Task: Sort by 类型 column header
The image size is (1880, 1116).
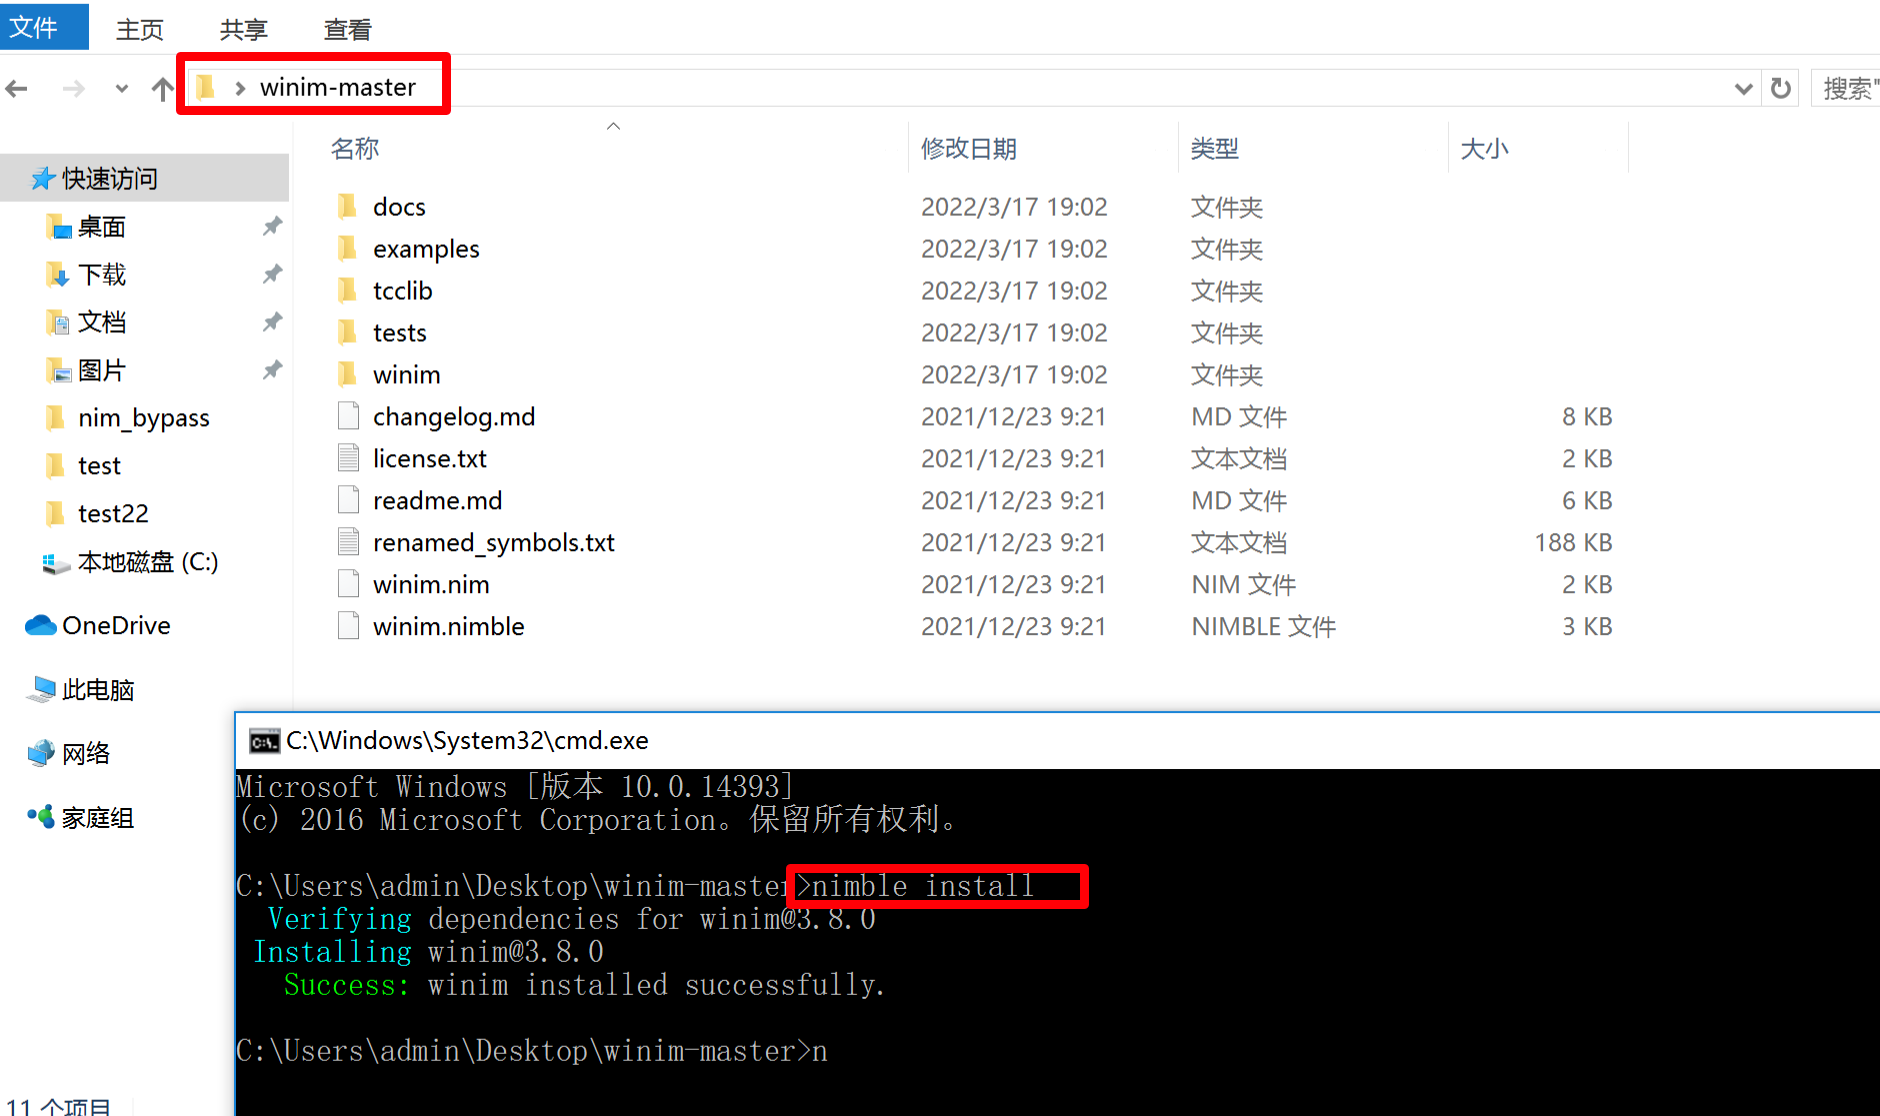Action: (1214, 149)
